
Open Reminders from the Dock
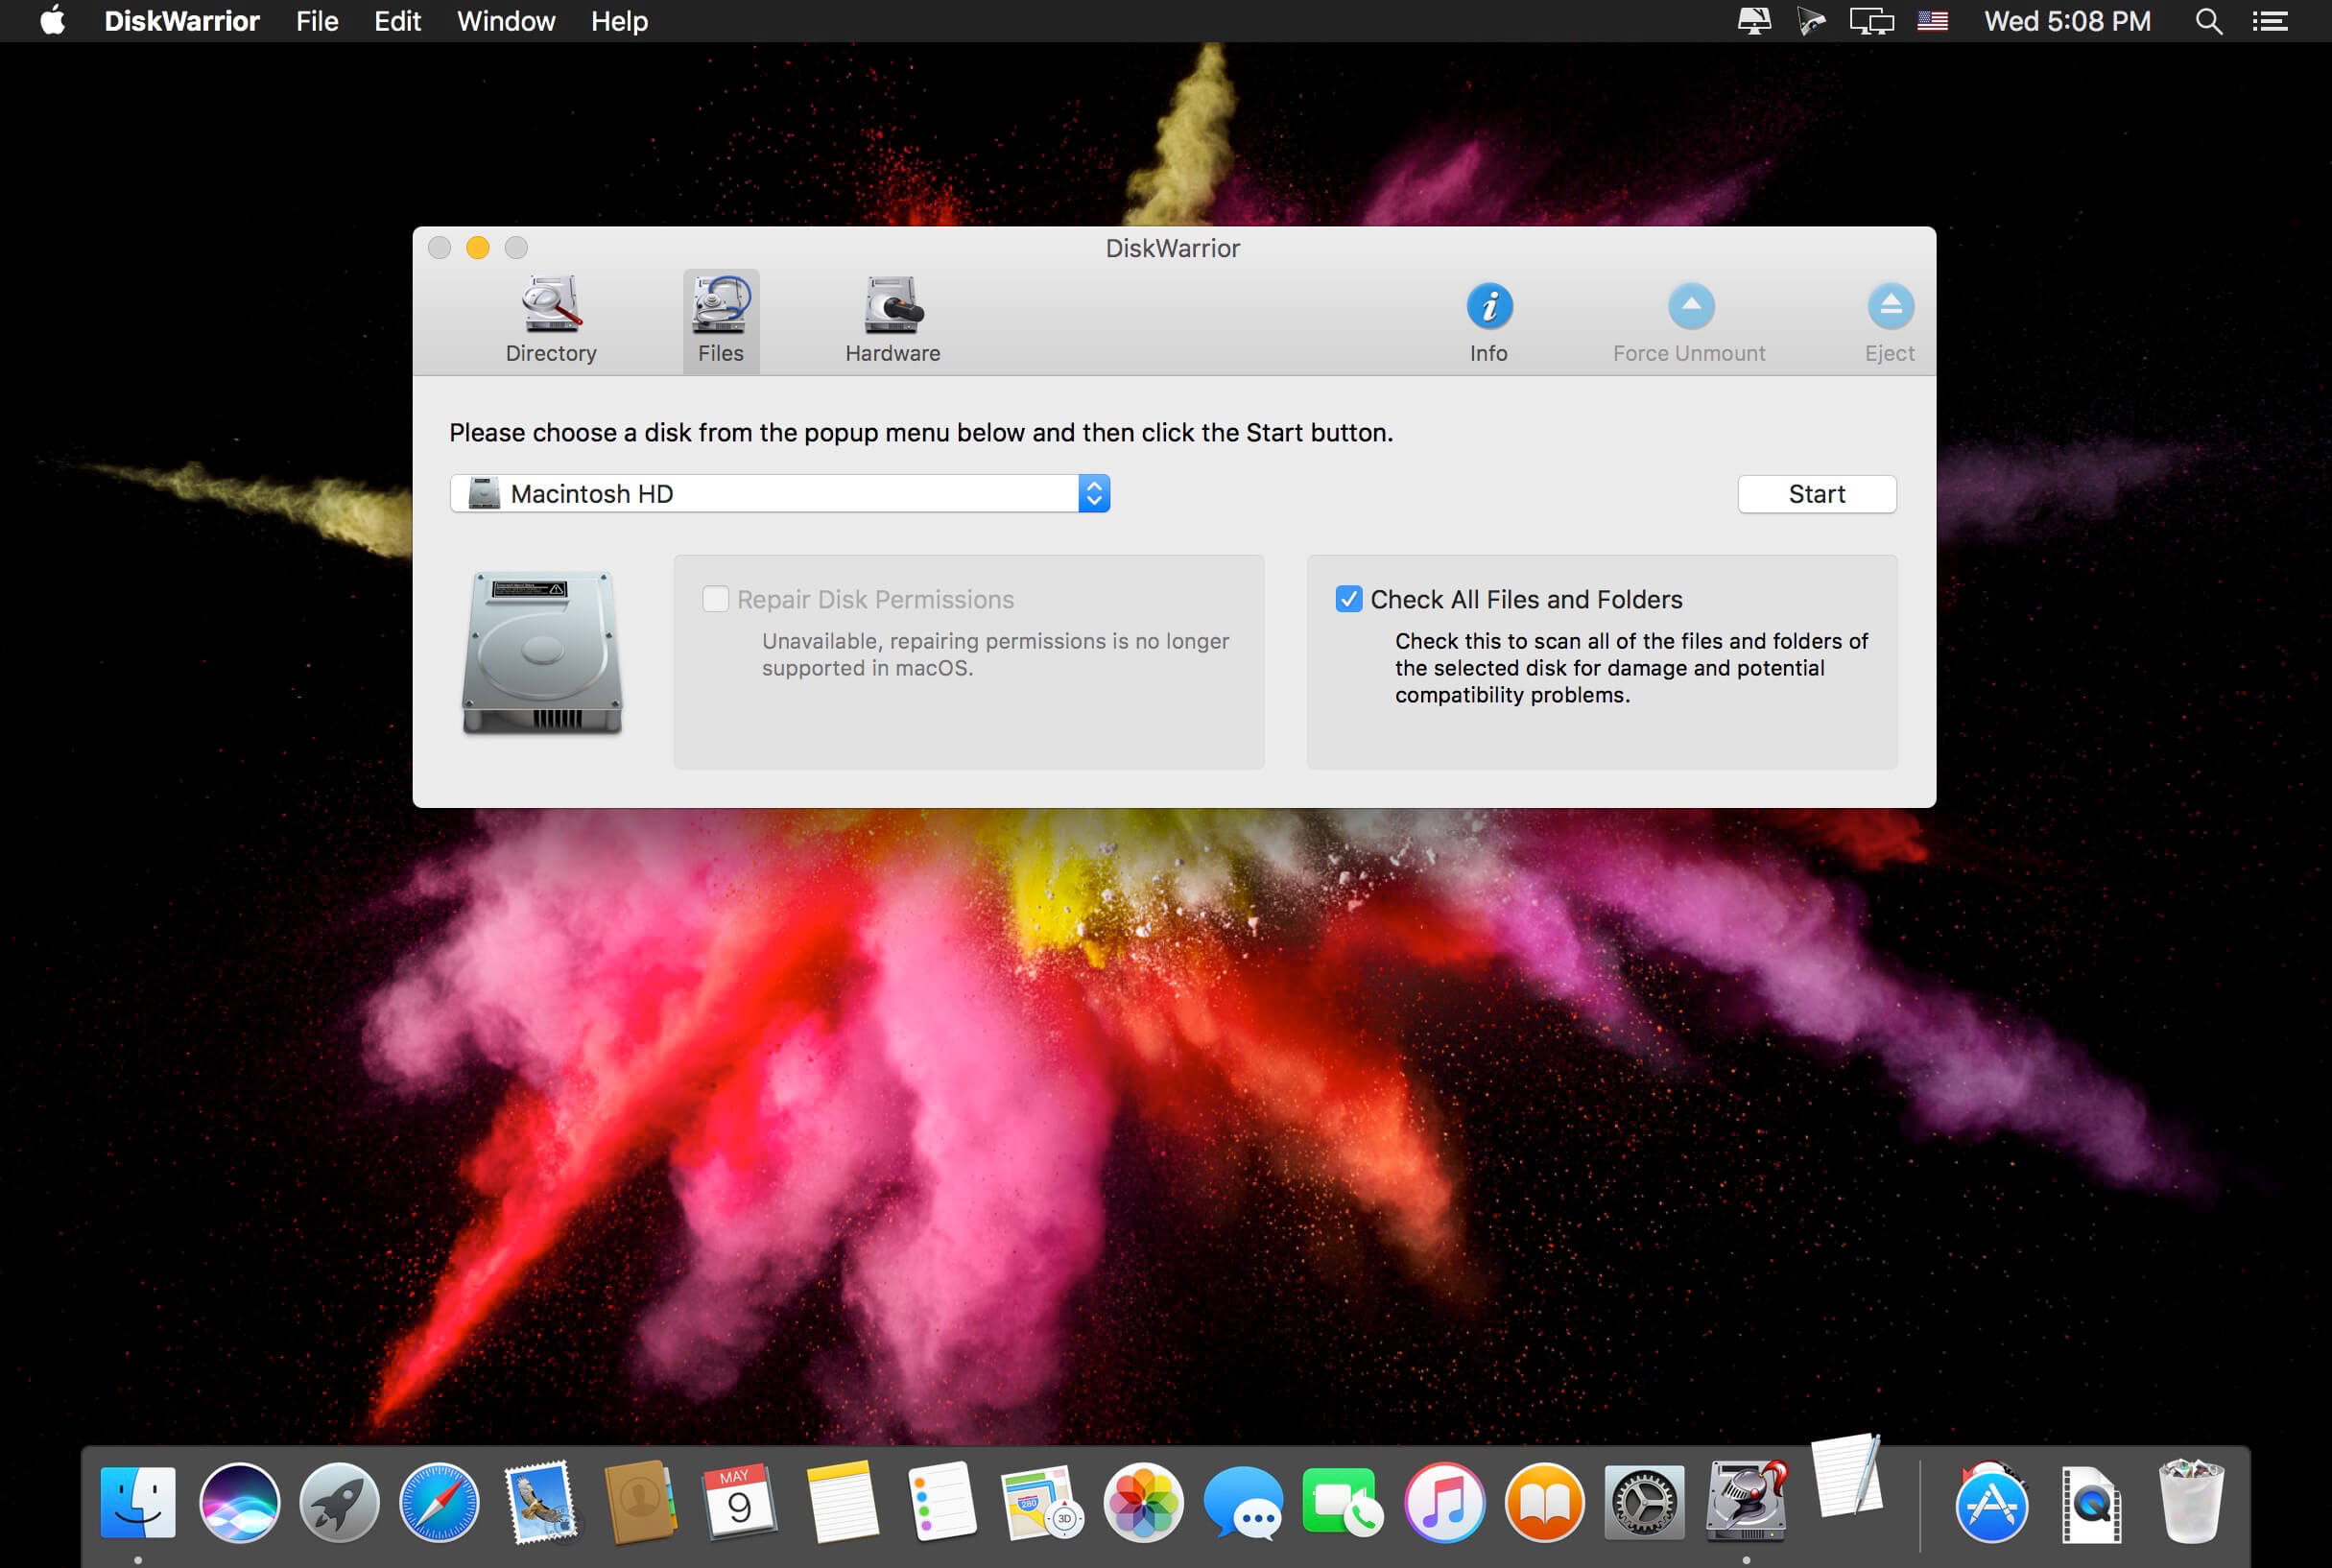coord(942,1502)
